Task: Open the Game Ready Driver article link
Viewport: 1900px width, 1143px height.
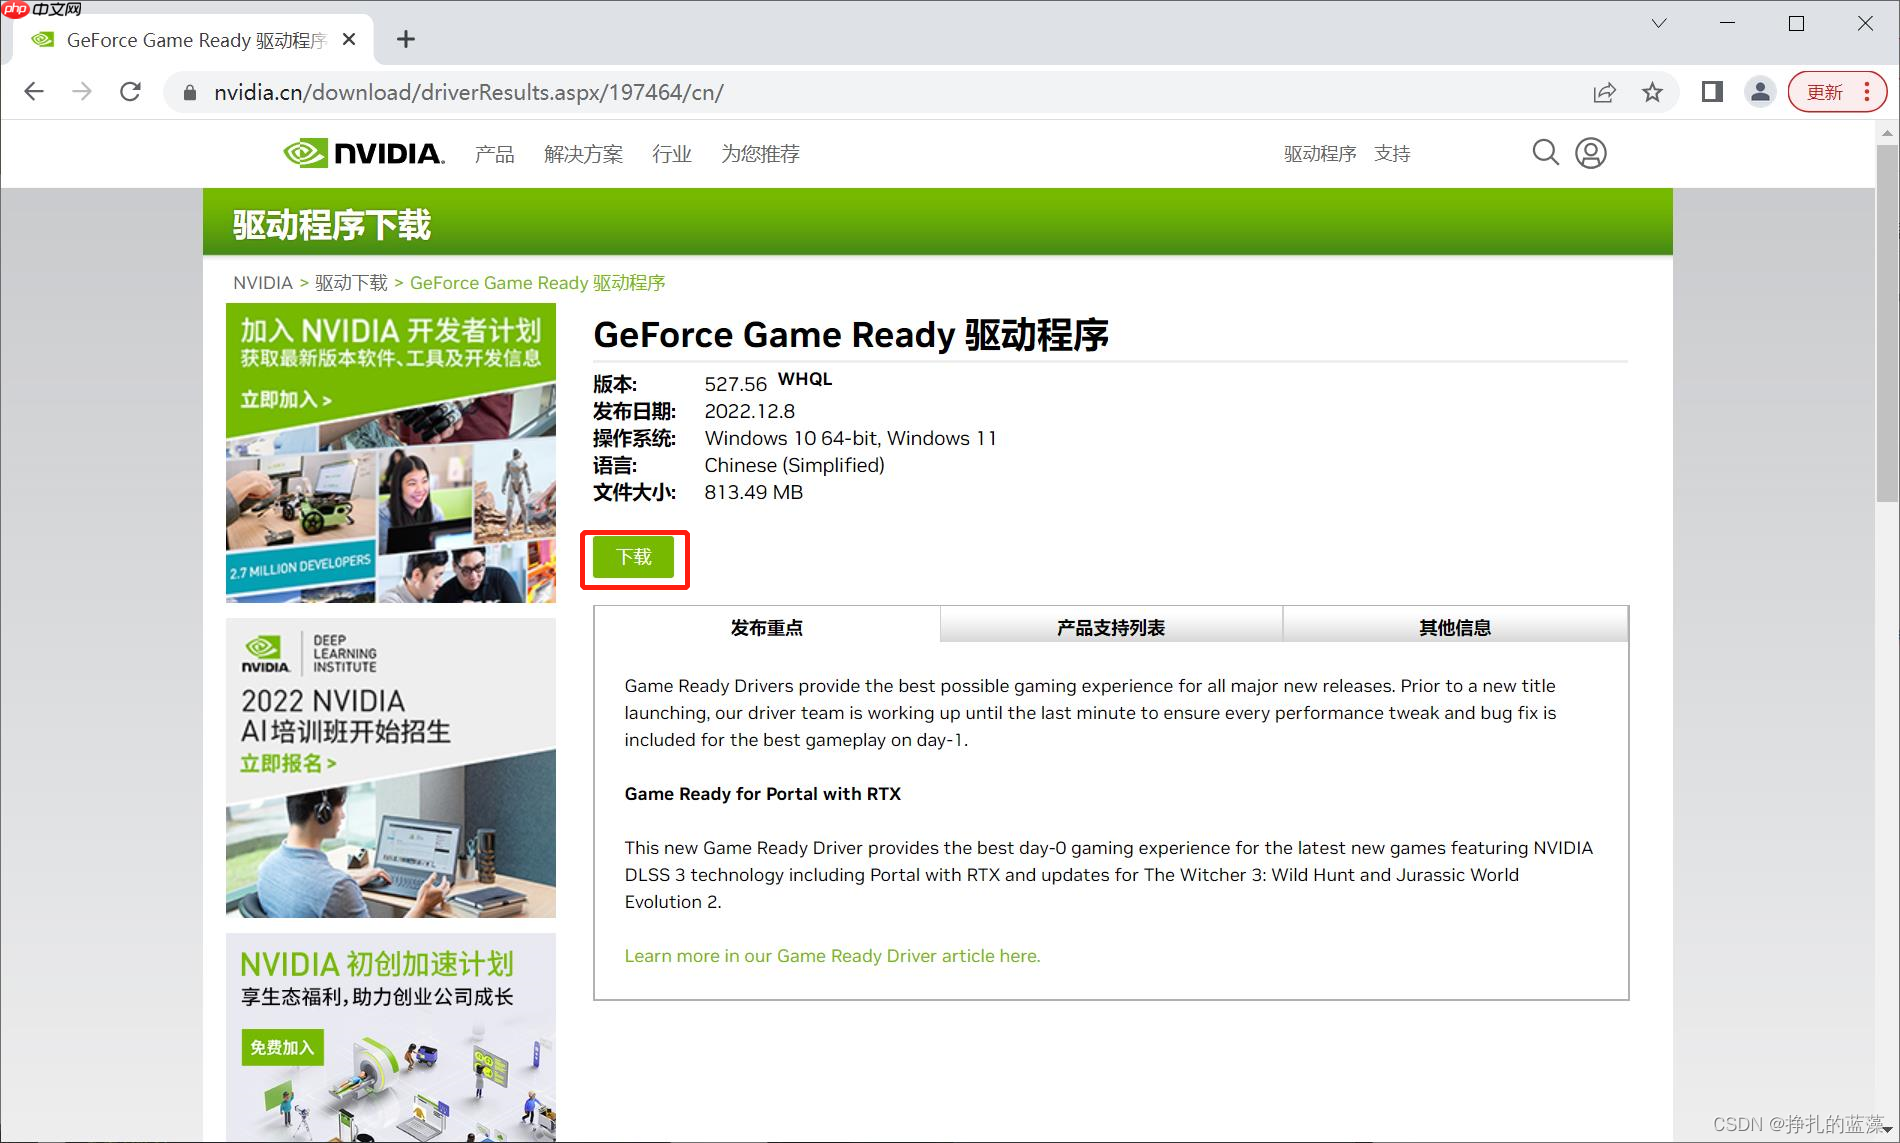Action: [x=831, y=955]
